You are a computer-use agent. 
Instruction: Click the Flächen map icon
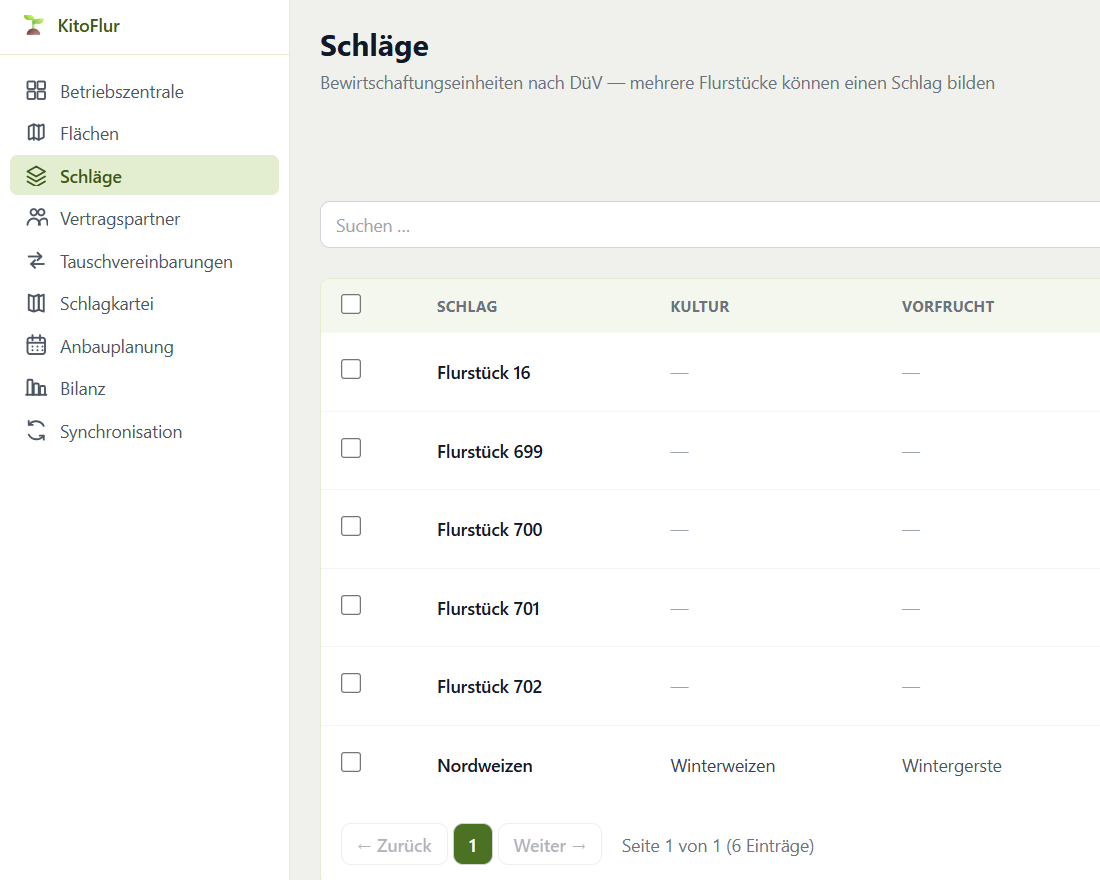[36, 133]
